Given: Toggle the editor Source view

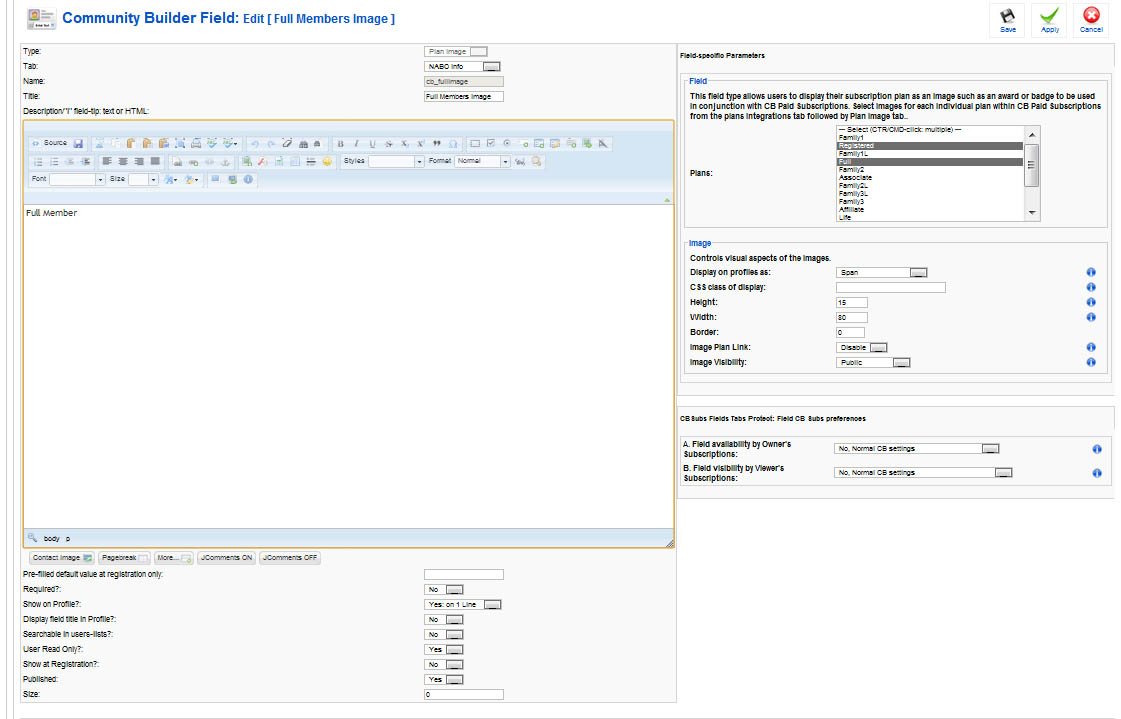Looking at the screenshot, I should [49, 144].
